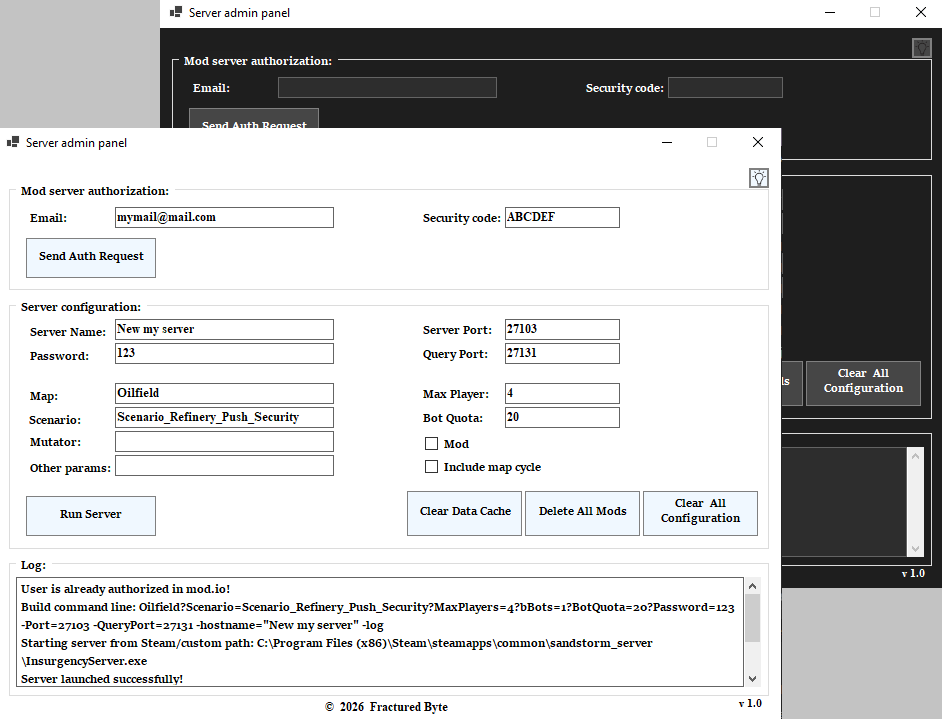Focus the Security code field with ABCDEF
Viewport: 942px width, 719px height.
pyautogui.click(x=562, y=217)
